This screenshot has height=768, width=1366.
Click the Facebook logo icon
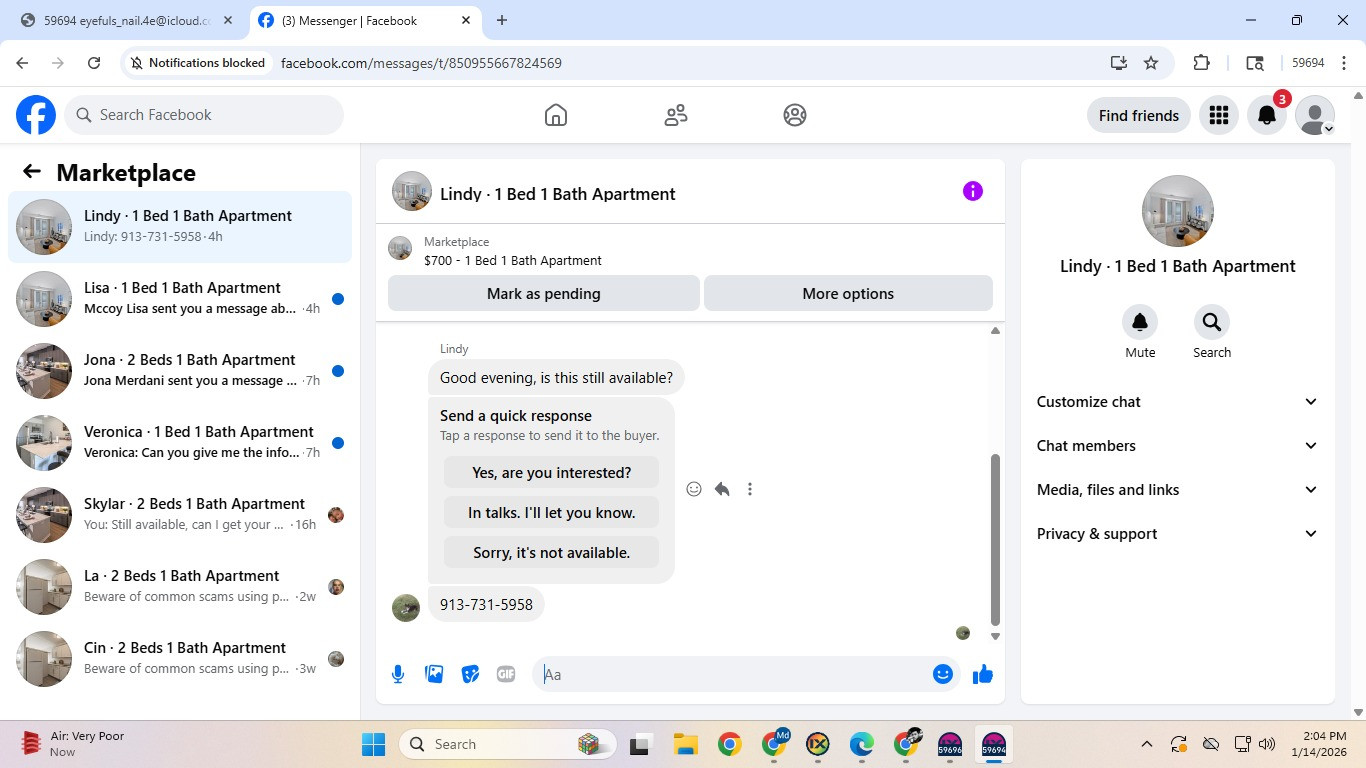coord(36,115)
